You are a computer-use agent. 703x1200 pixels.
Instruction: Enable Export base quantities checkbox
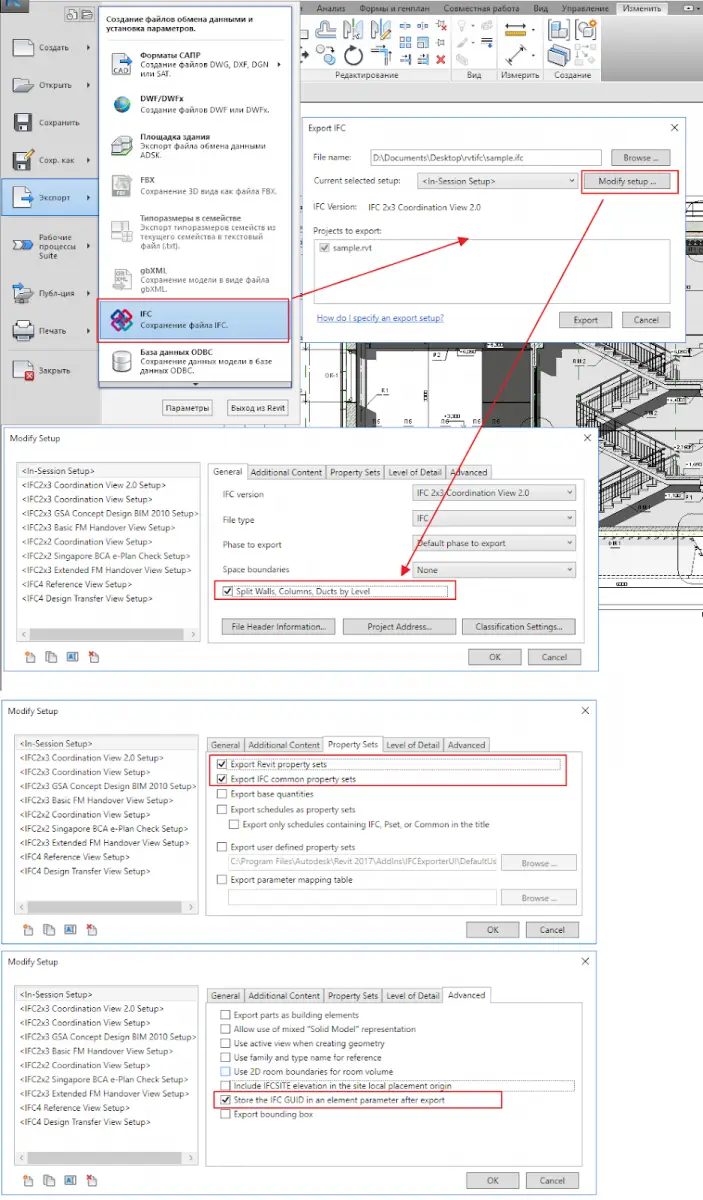pos(222,794)
